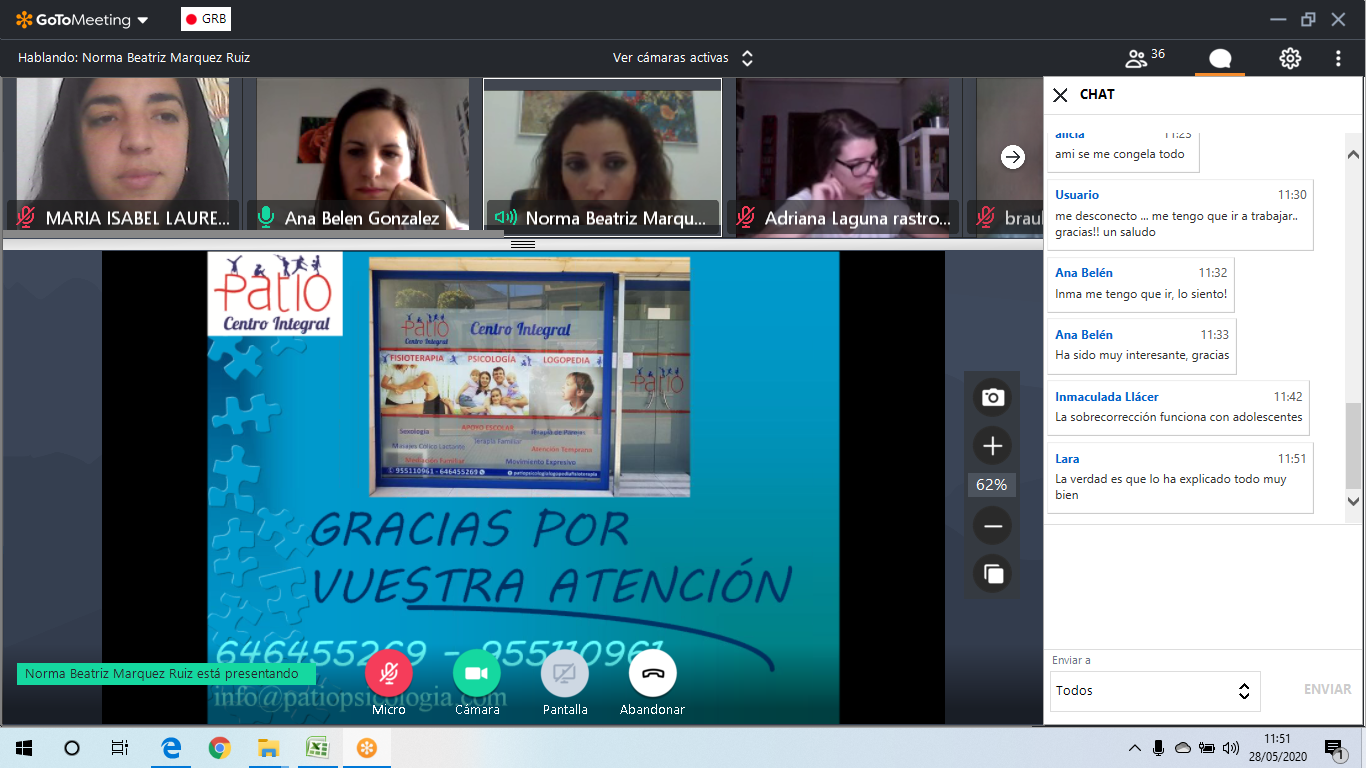Click the chat scrollbar thumb
The width and height of the screenshot is (1366, 768).
click(x=1353, y=447)
